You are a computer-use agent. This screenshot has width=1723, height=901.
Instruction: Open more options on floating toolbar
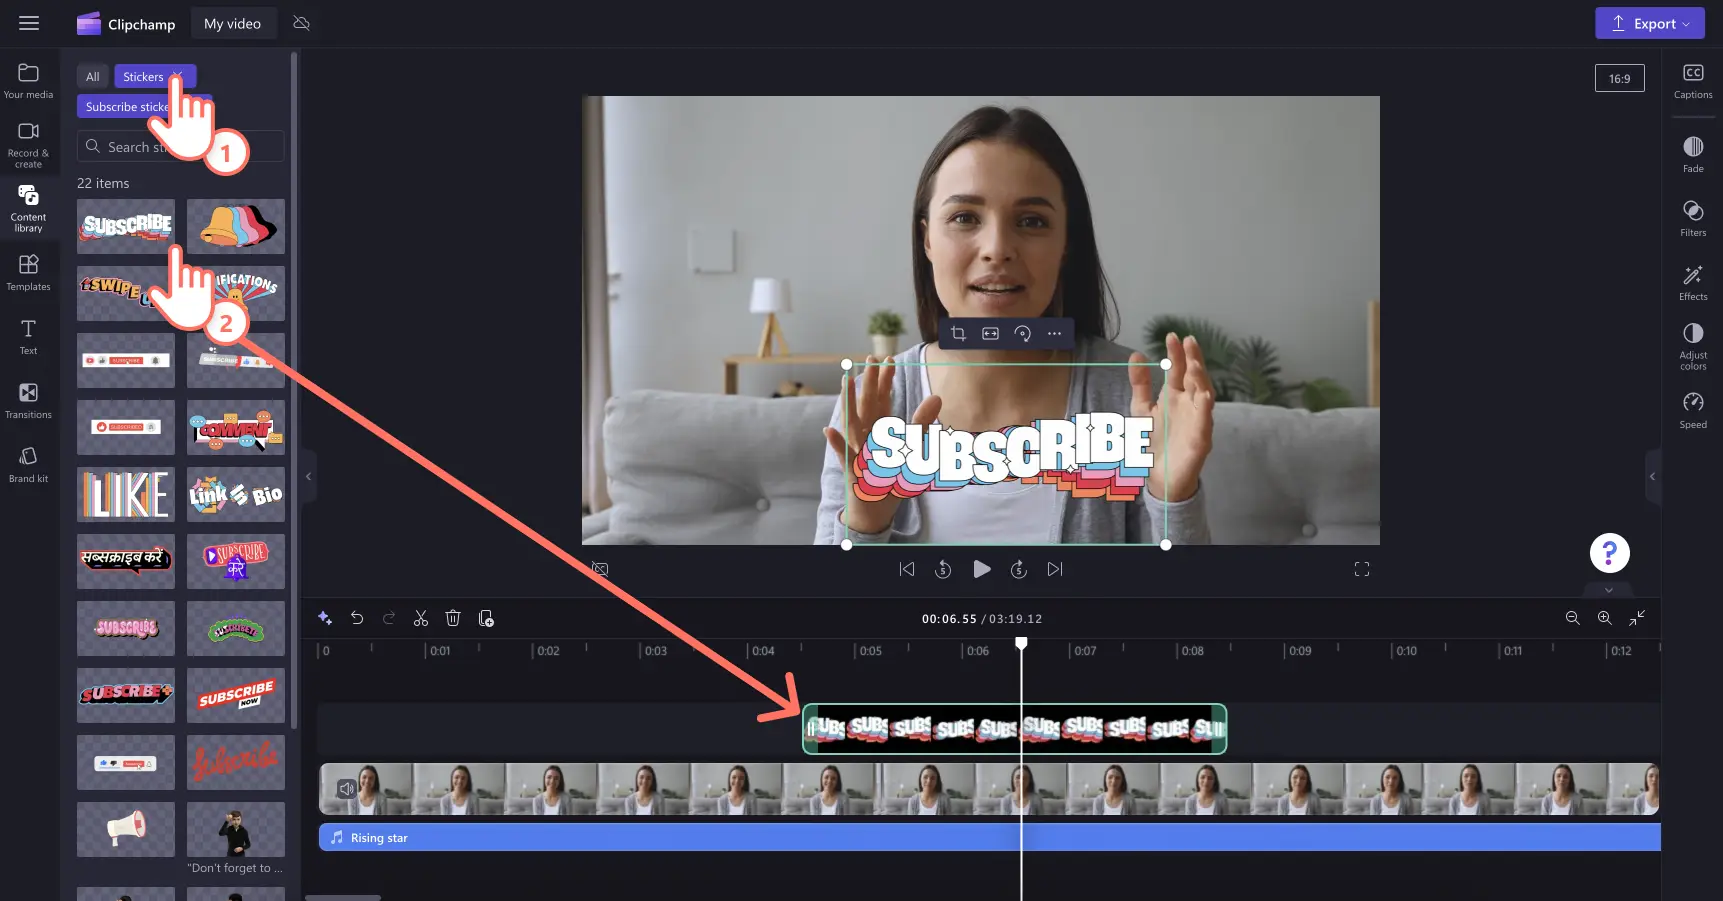pyautogui.click(x=1054, y=333)
